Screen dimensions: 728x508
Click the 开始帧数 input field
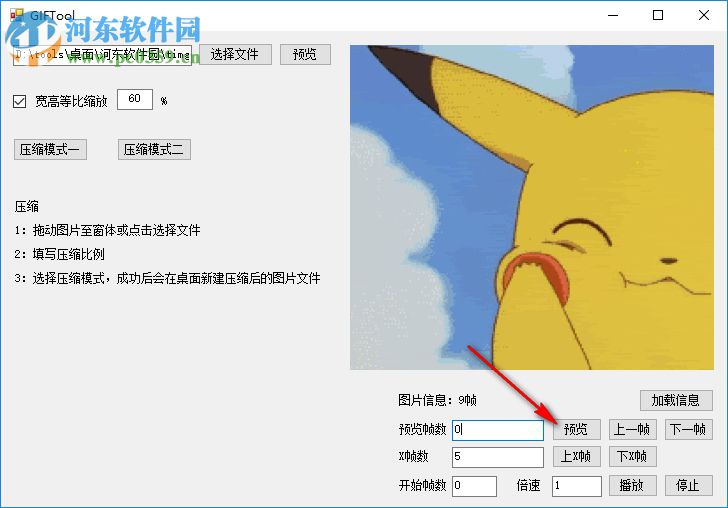tap(474, 486)
